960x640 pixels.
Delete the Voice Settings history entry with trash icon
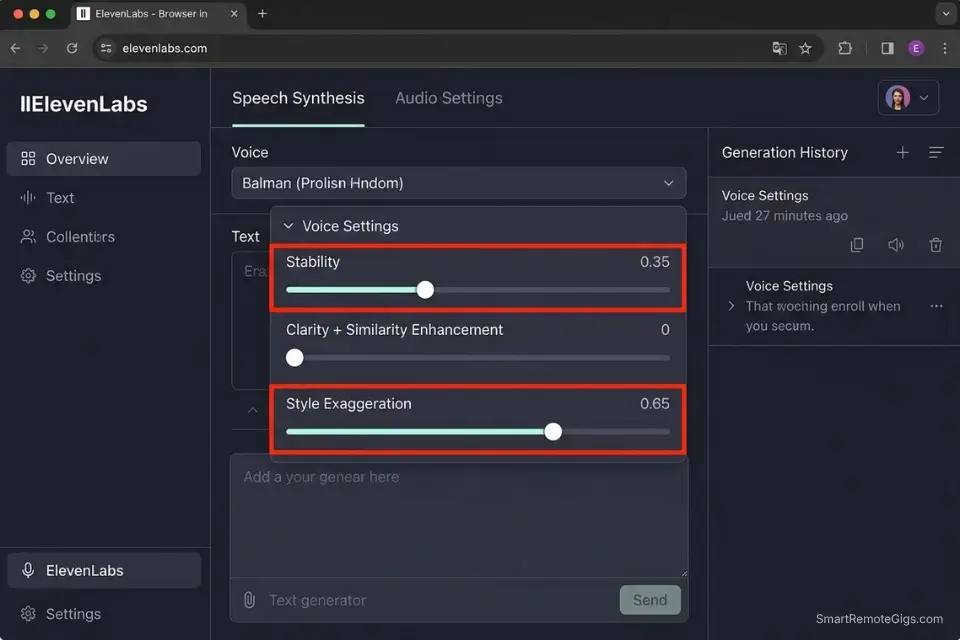[x=936, y=245]
